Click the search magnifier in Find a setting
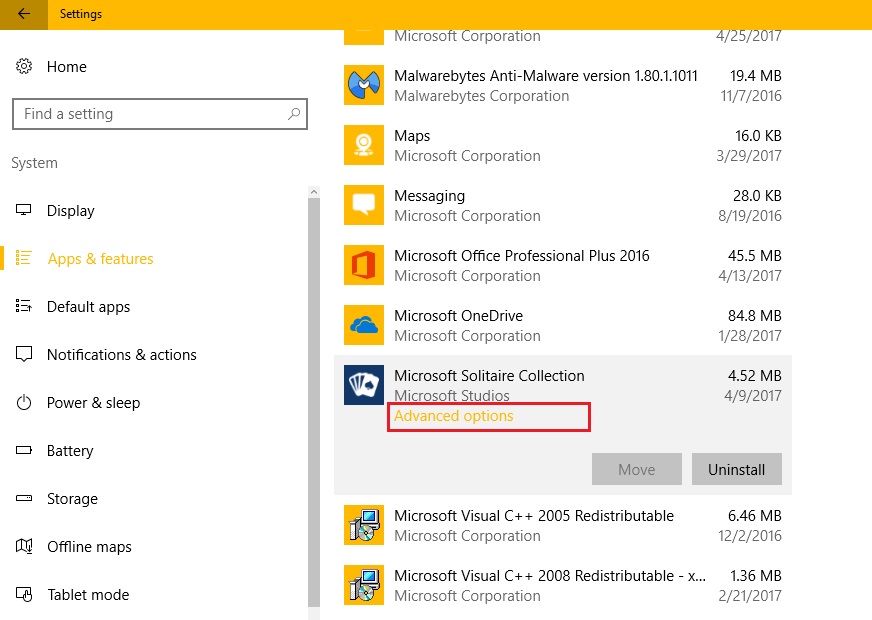The height and width of the screenshot is (620, 872). tap(294, 114)
